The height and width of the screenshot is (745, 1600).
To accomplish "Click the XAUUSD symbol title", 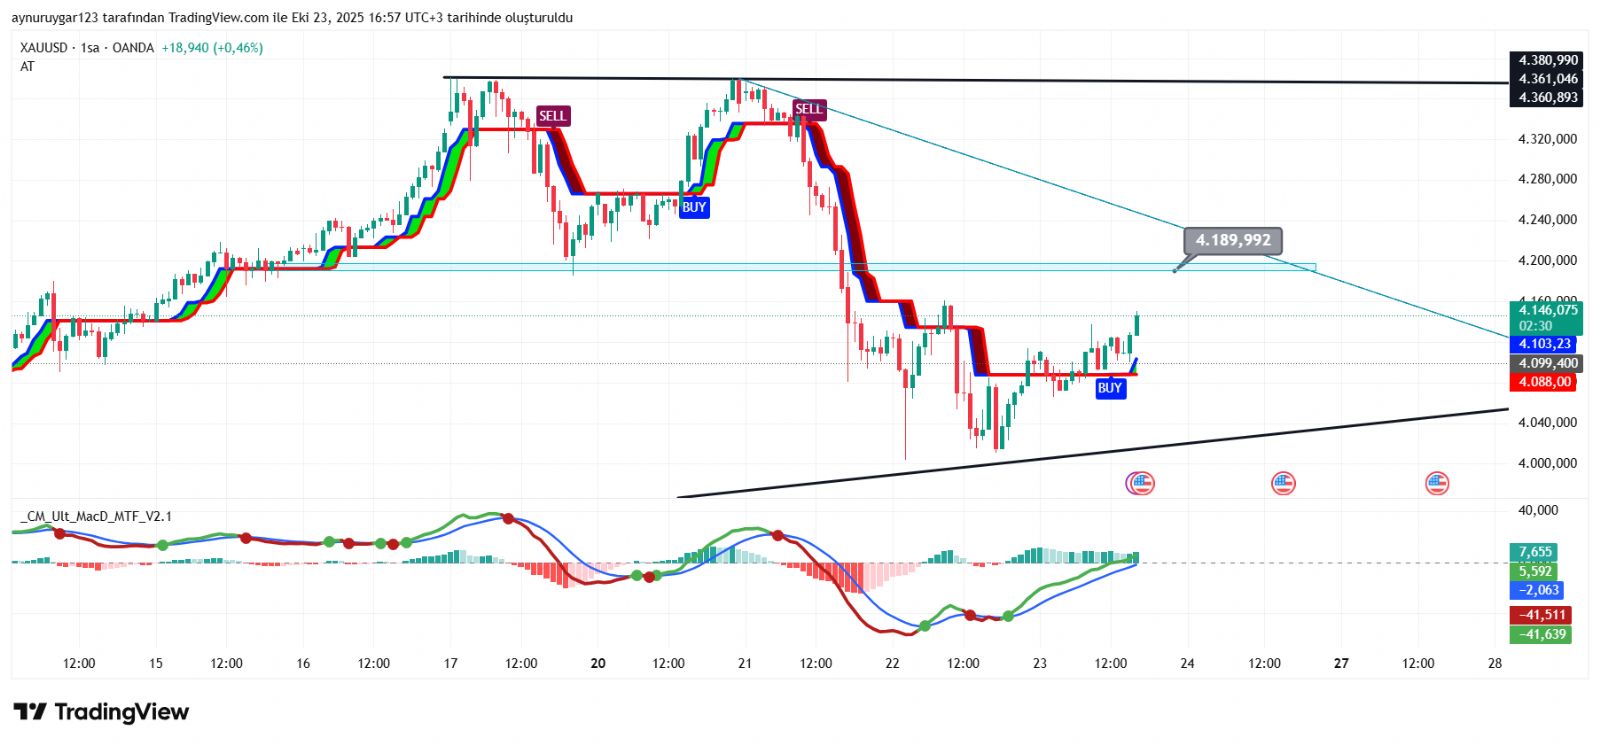I will click(44, 48).
